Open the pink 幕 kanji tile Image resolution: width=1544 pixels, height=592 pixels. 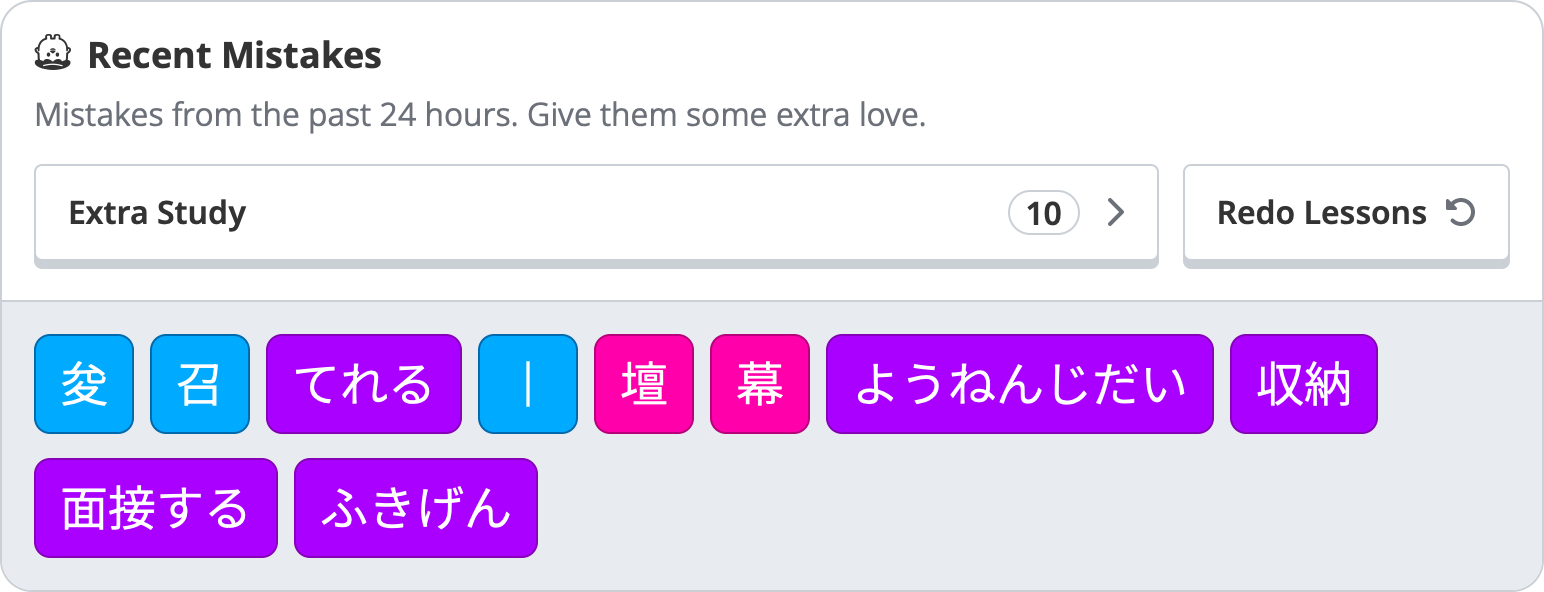tap(760, 384)
